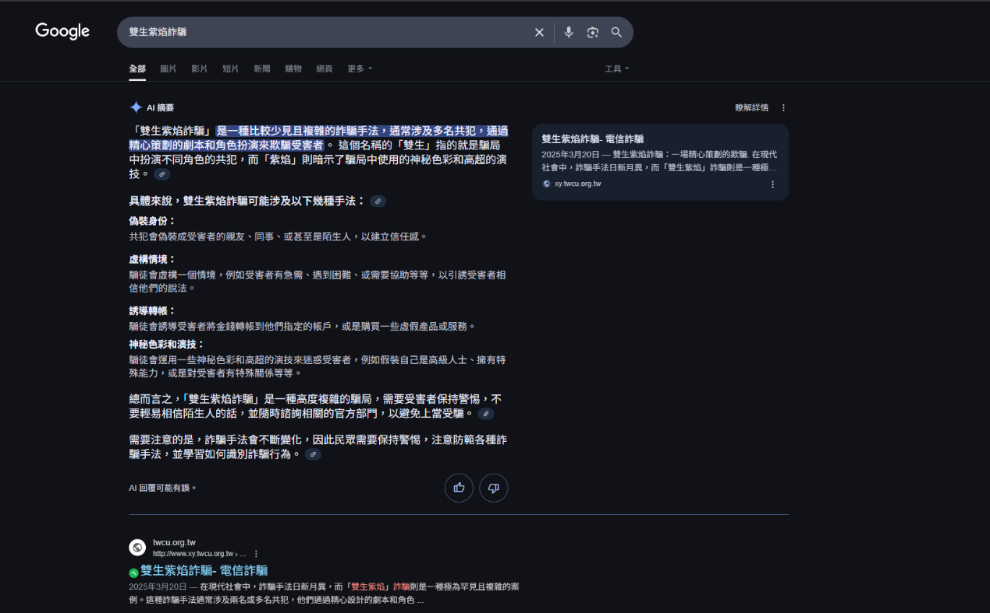Screen dimensions: 990x613
Task: Give the AI overview a thumbs down
Action: pos(494,488)
